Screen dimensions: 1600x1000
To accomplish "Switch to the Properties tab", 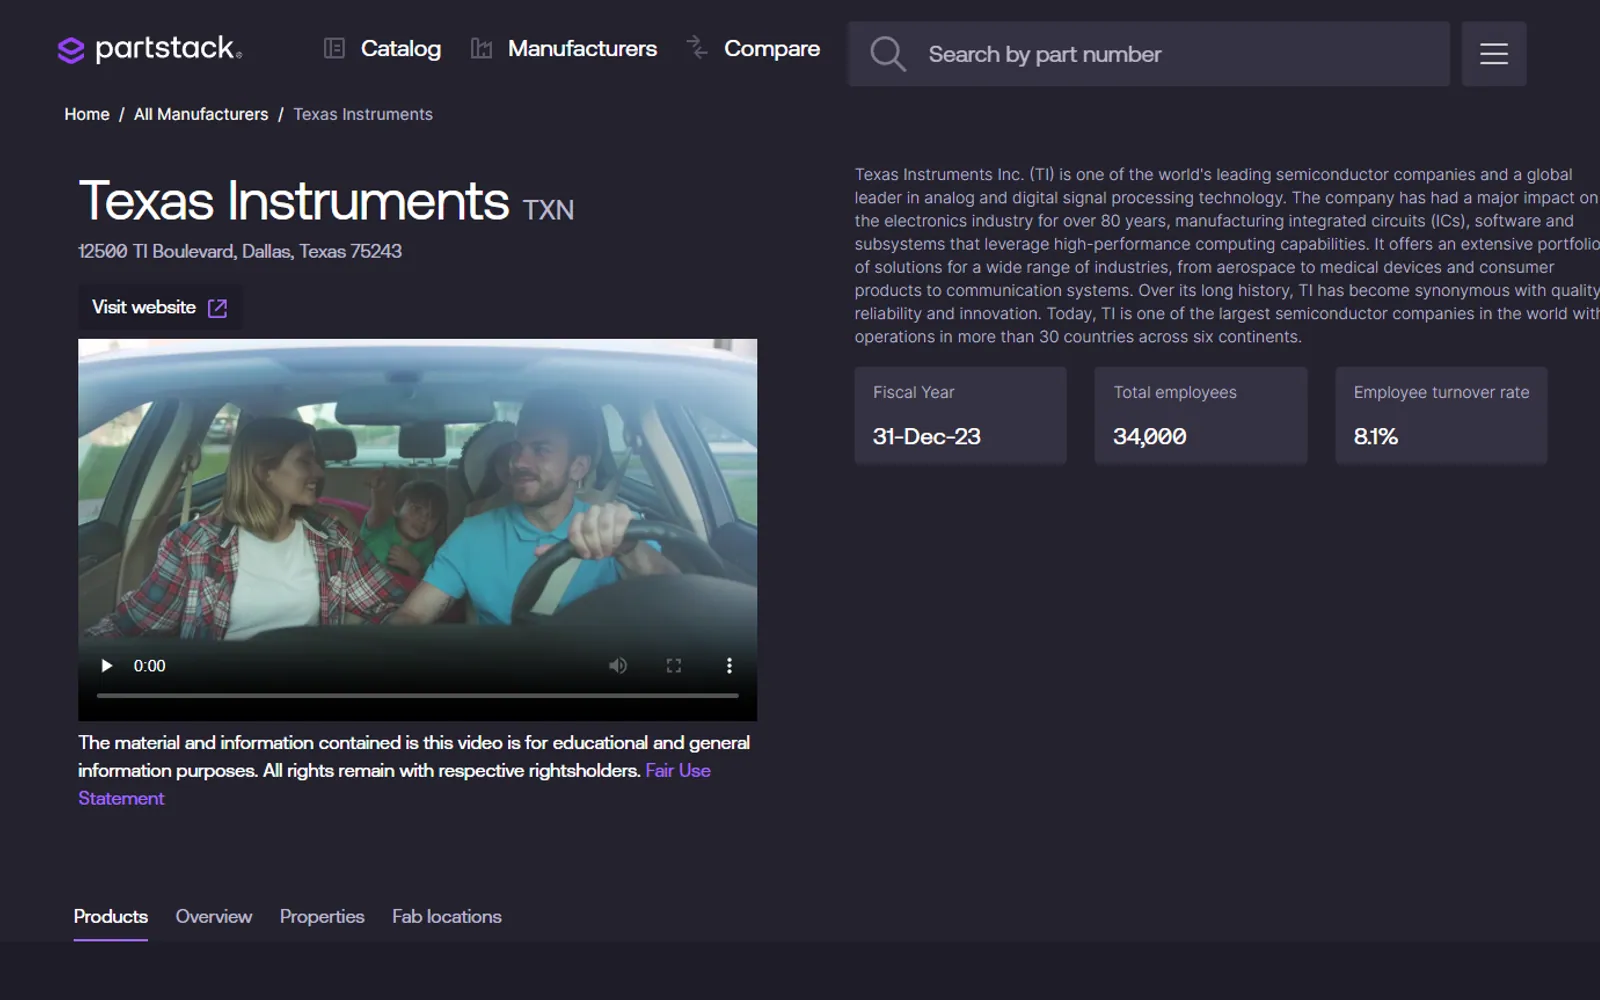I will point(322,917).
